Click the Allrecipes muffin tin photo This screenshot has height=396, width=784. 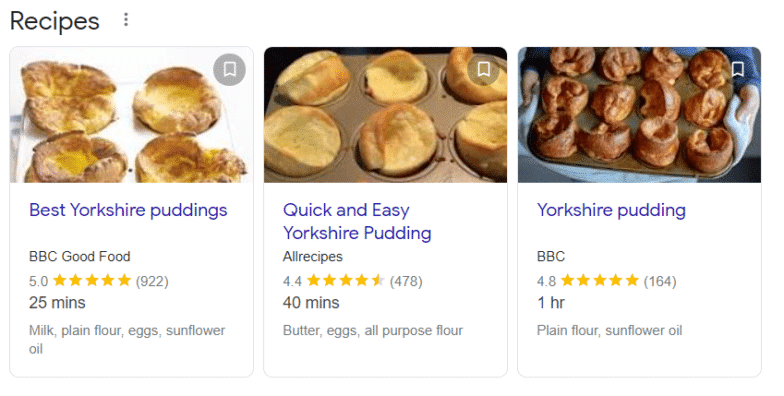(386, 114)
